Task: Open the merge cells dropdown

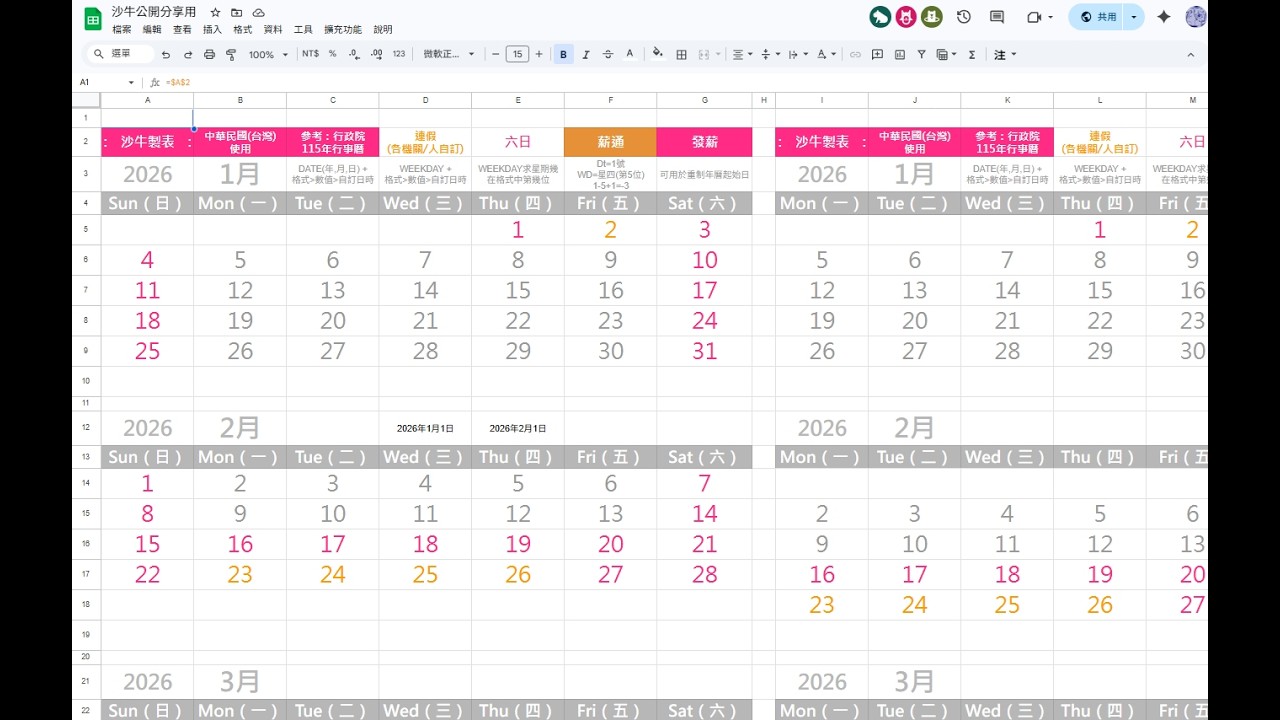Action: pyautogui.click(x=716, y=54)
